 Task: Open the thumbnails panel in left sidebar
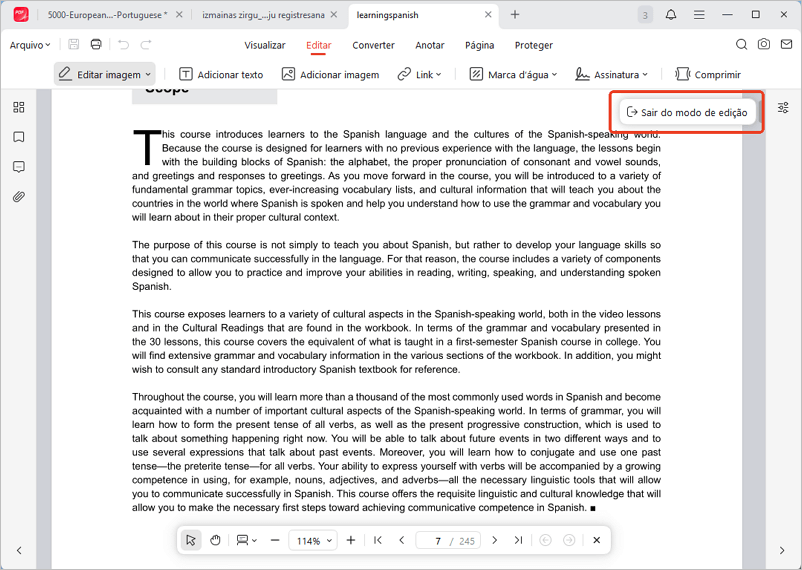[18, 107]
